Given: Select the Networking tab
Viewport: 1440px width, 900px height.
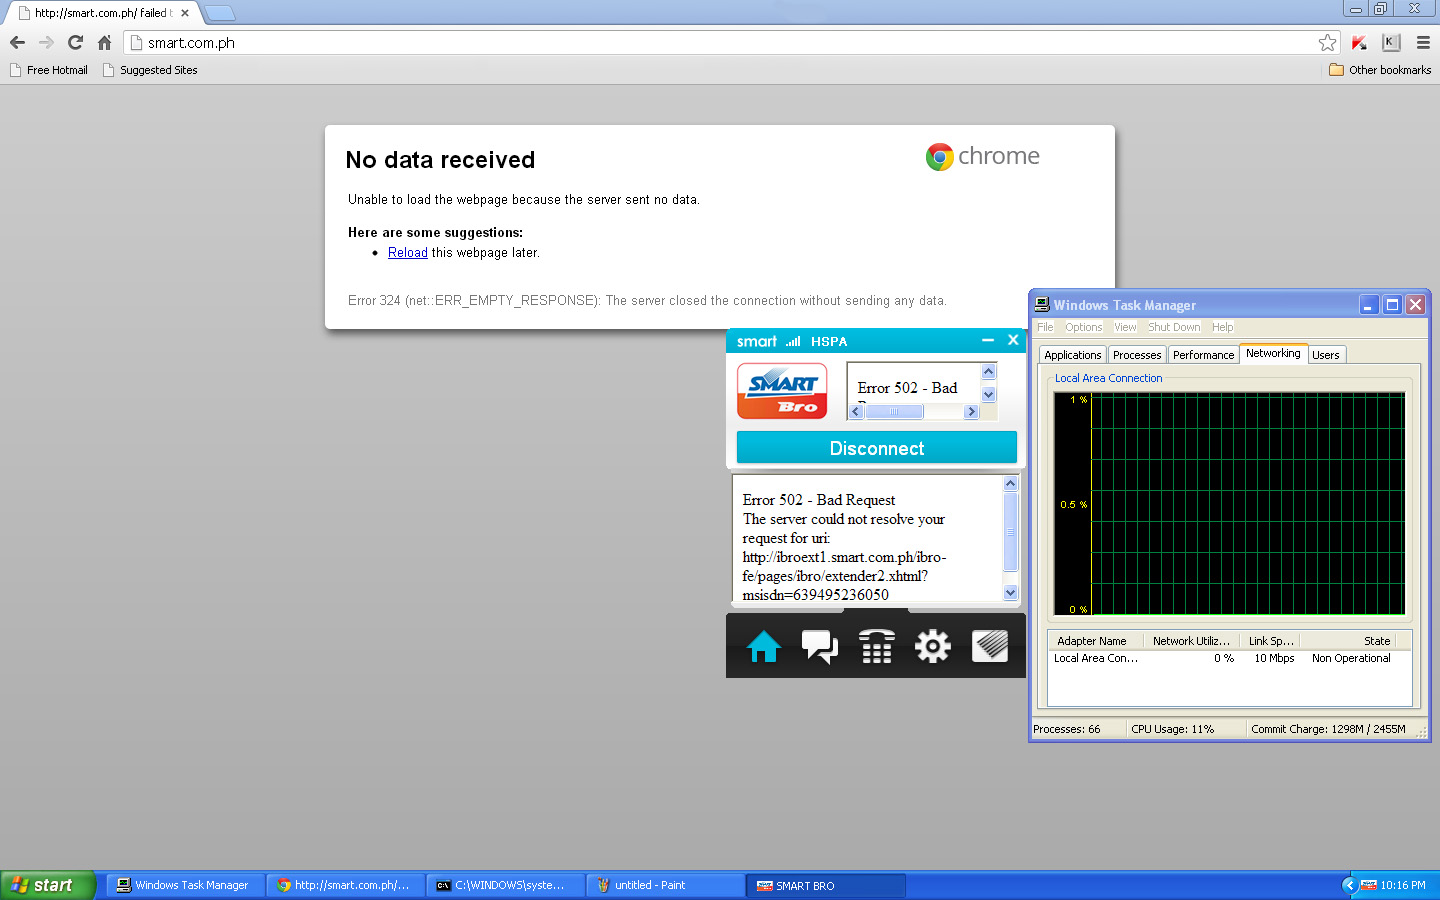Looking at the screenshot, I should click(1273, 353).
